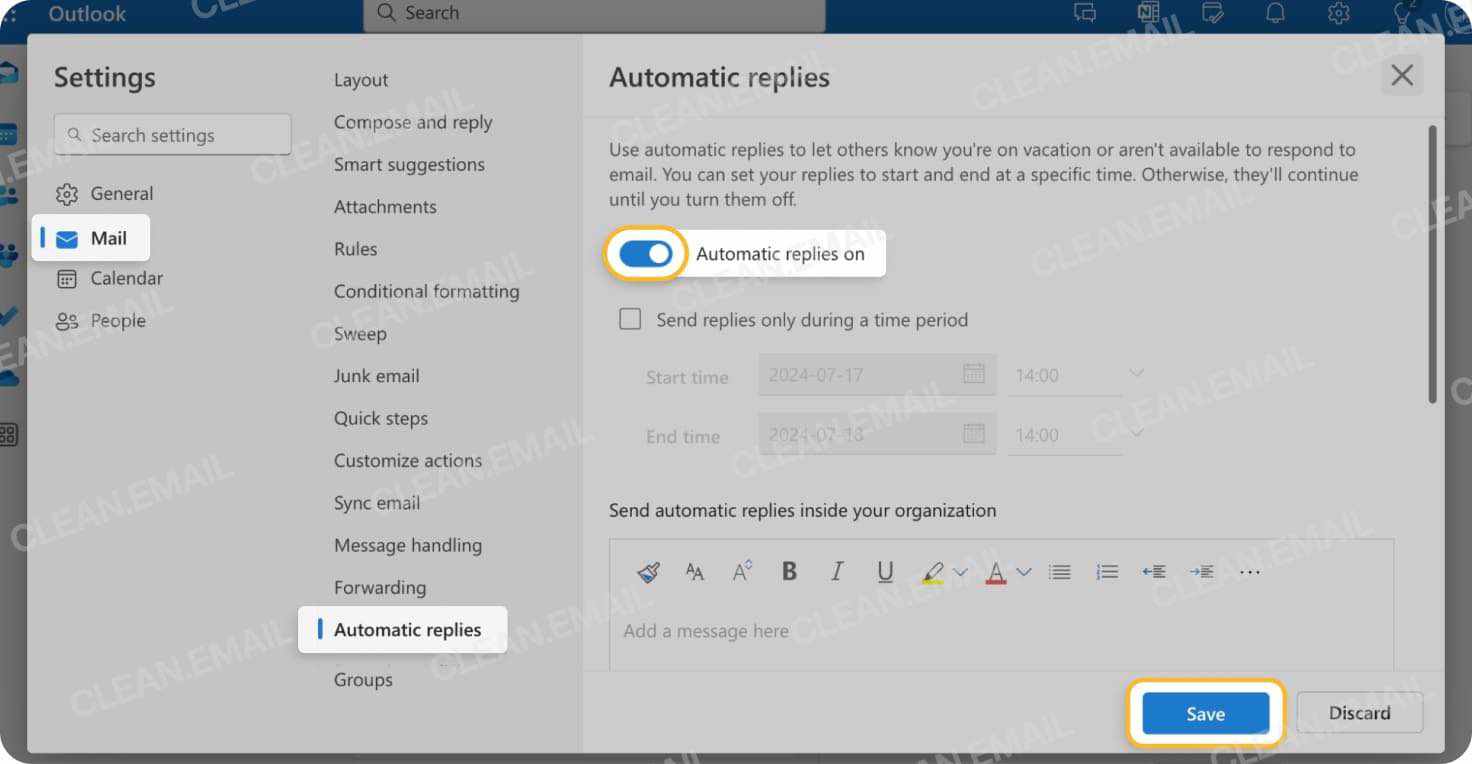Open the Rules settings page

point(356,249)
